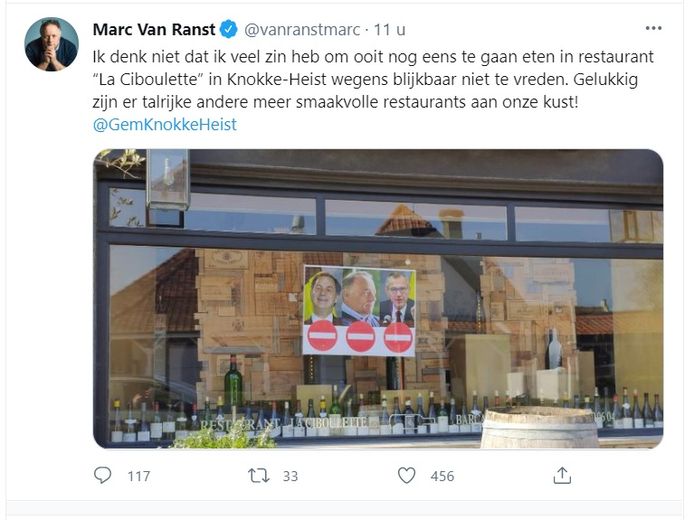694x520 pixels.
Task: Open Marc Van Ranst's profile picture
Action: pos(51,44)
